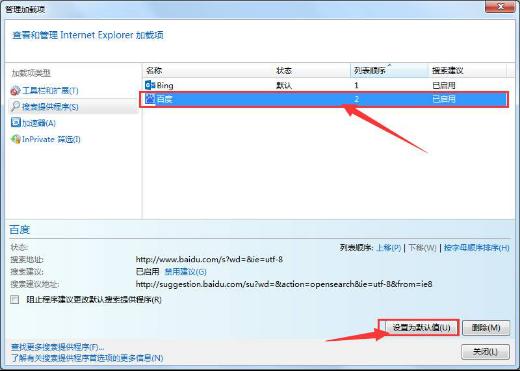Click the 按字母顺序排序(H) link

[477, 248]
